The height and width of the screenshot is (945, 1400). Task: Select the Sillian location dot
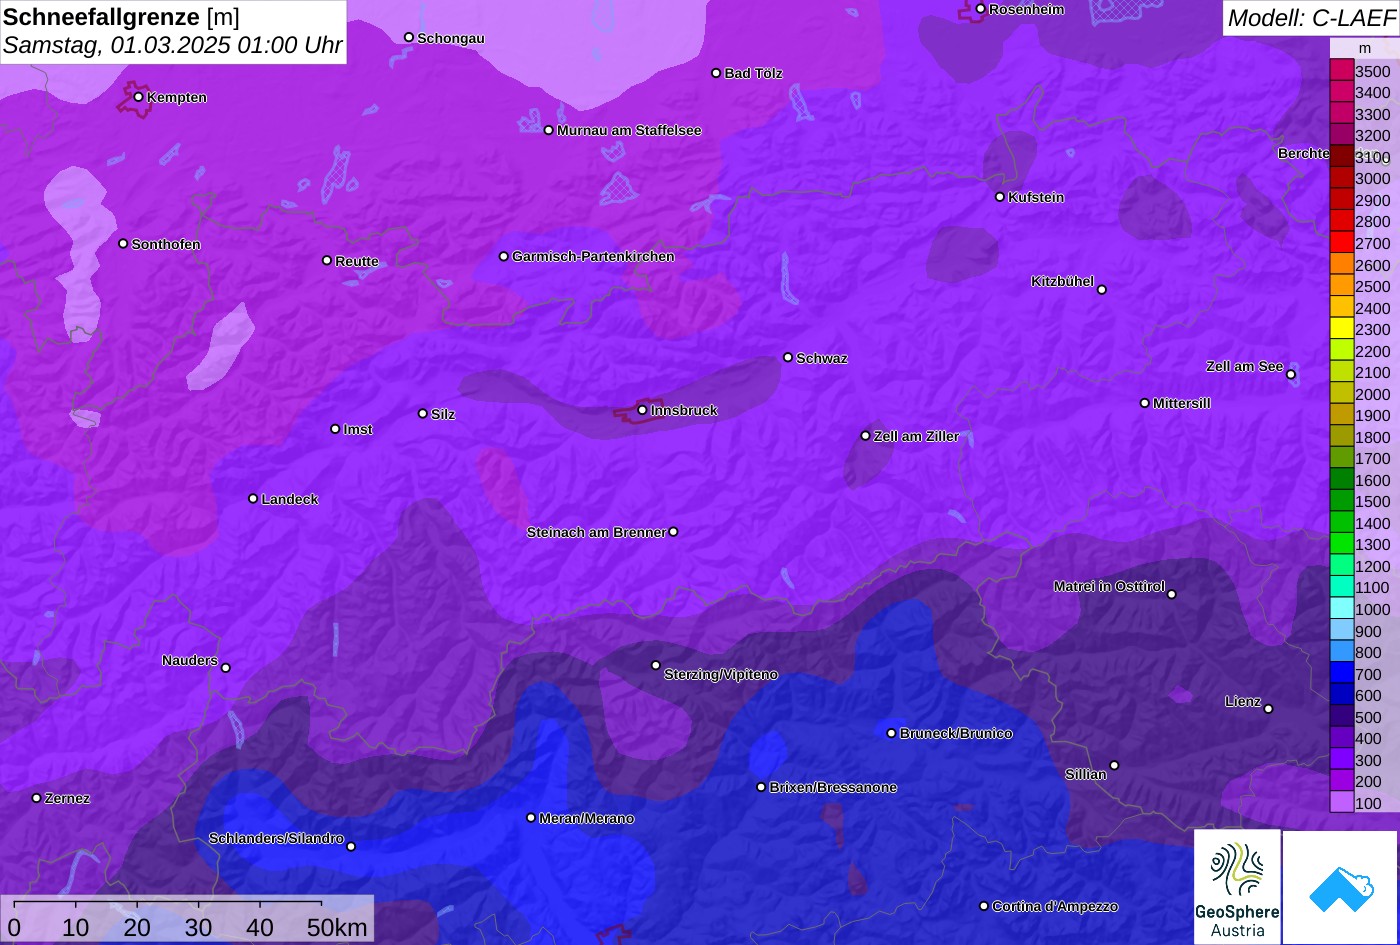(x=1114, y=765)
